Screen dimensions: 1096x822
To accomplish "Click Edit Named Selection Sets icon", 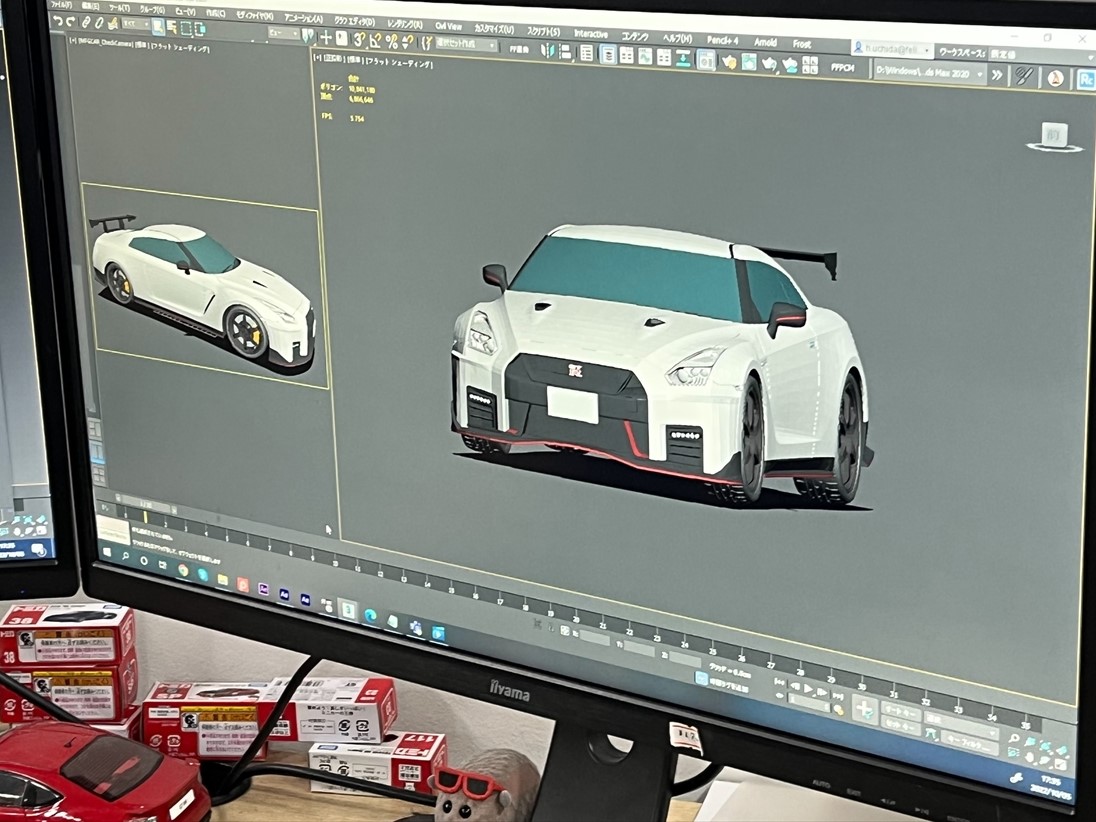I will pyautogui.click(x=426, y=43).
